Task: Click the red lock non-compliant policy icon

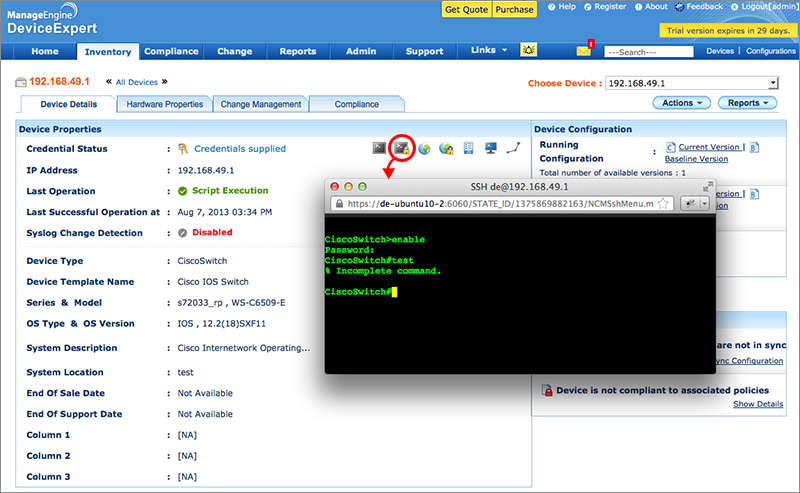Action: point(547,390)
